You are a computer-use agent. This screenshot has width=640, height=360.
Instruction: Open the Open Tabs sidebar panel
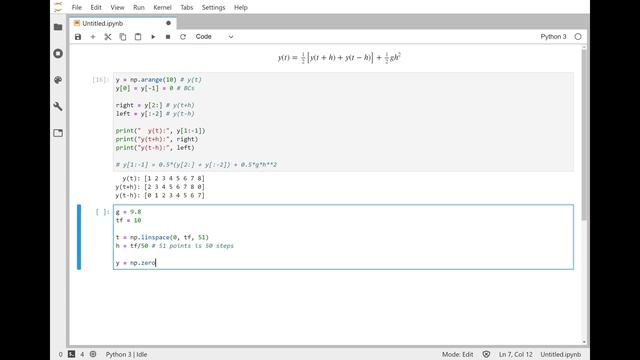(58, 133)
